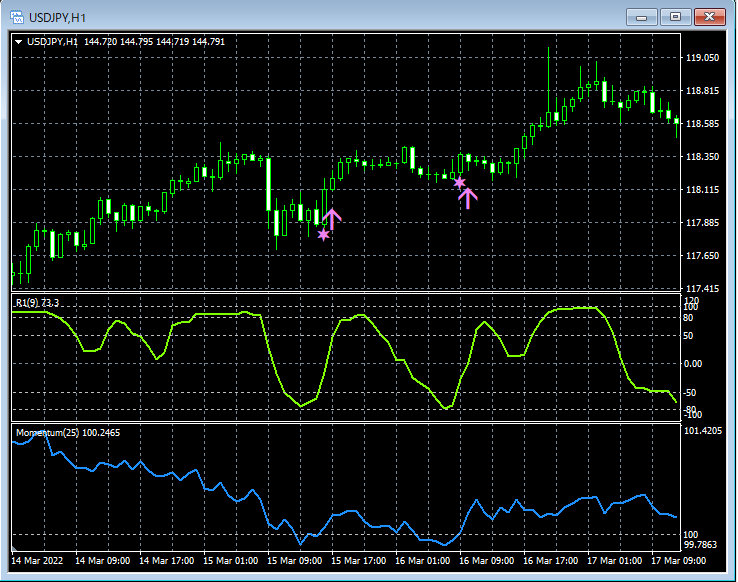Select the pink star marker near 118.115
Viewport: 738px width, 582px height.
pyautogui.click(x=459, y=182)
